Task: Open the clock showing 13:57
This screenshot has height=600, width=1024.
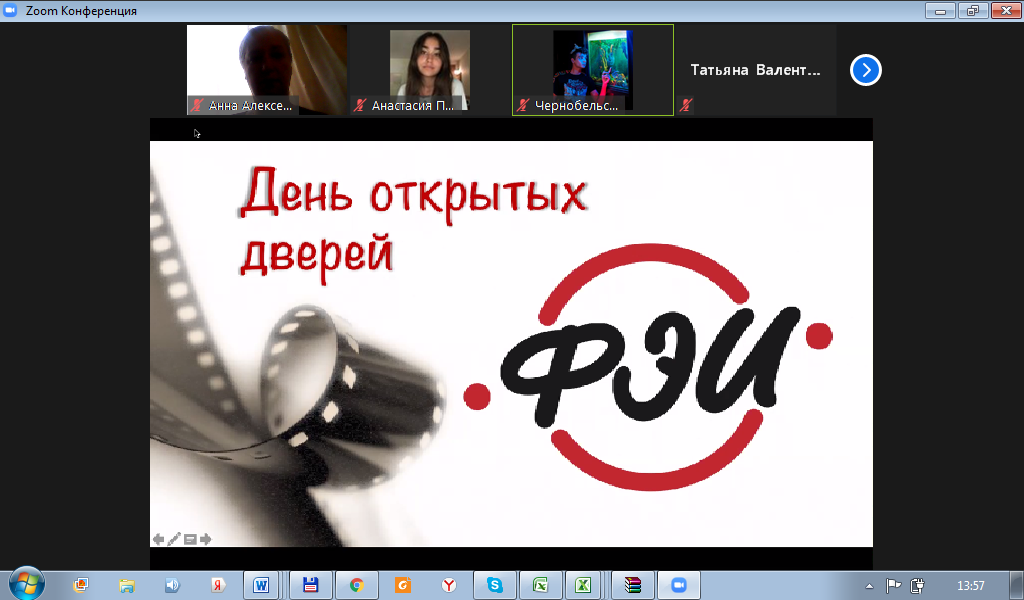Action: 970,586
